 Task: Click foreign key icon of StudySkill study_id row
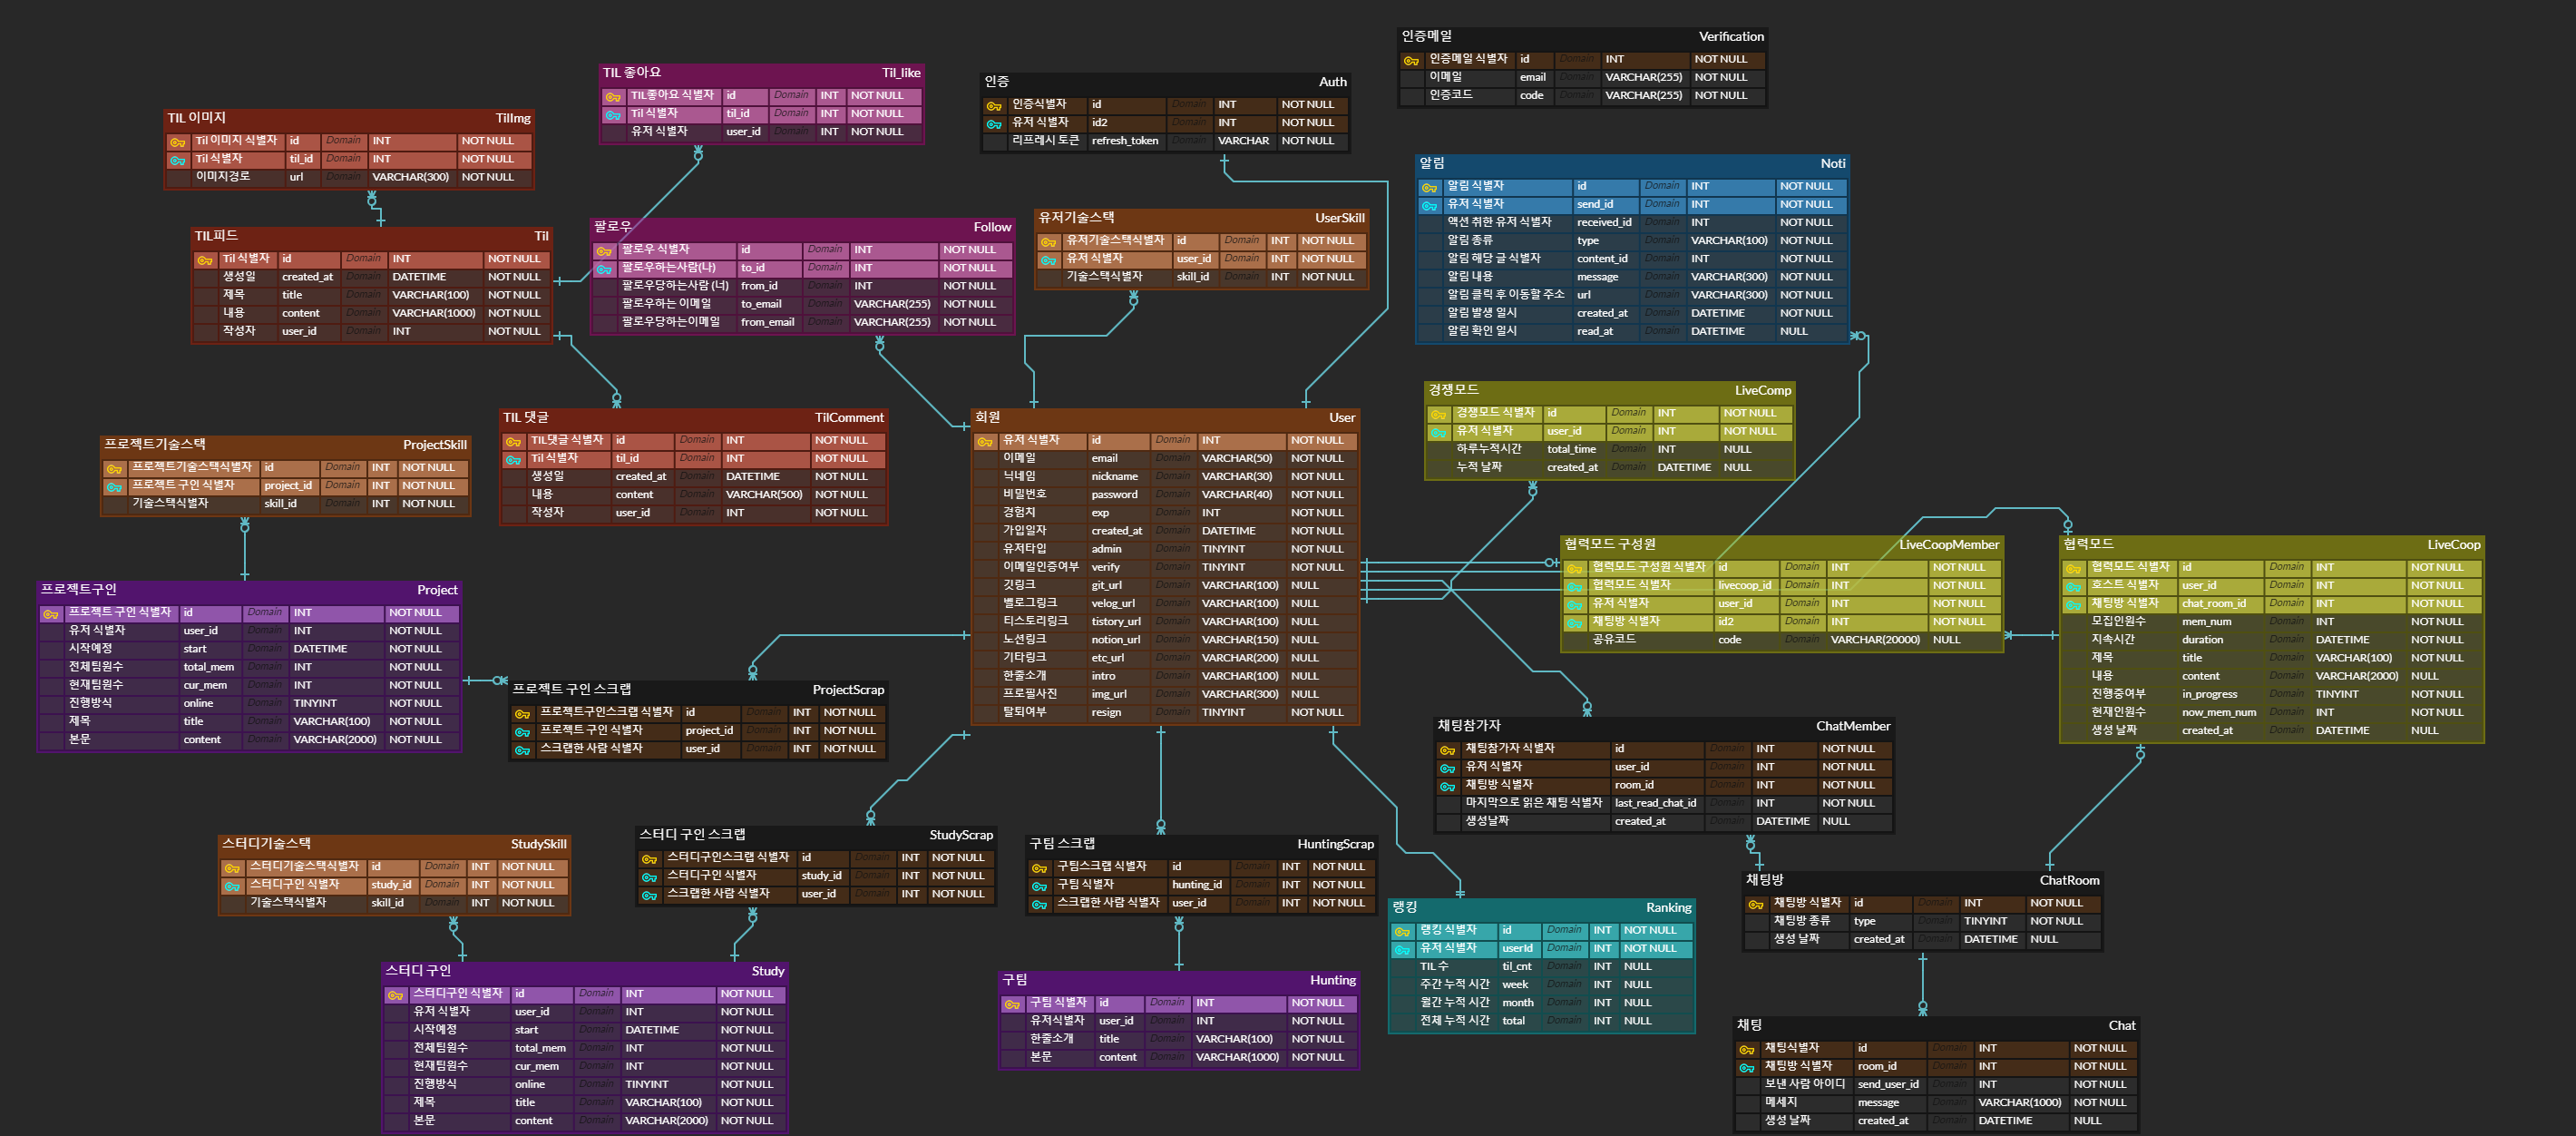(x=232, y=886)
